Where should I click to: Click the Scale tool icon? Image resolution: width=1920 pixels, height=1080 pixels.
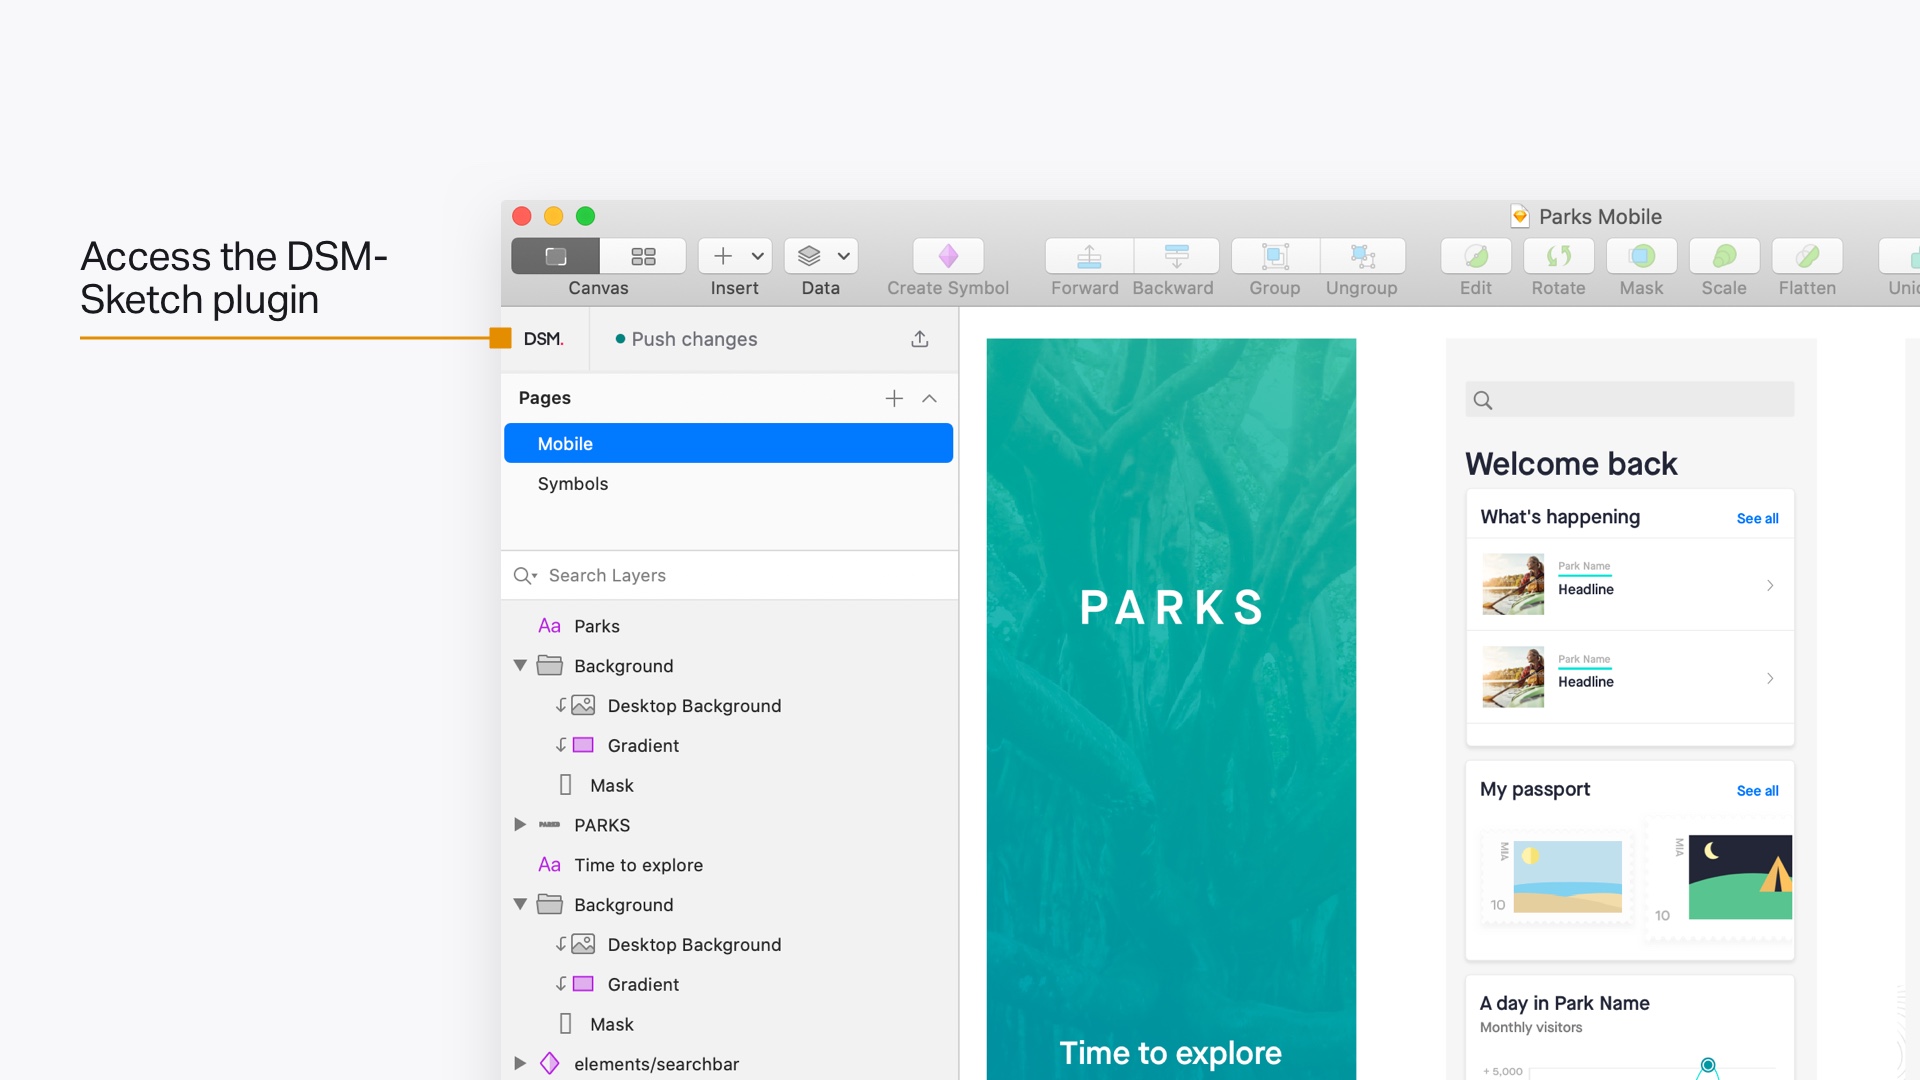pos(1724,256)
